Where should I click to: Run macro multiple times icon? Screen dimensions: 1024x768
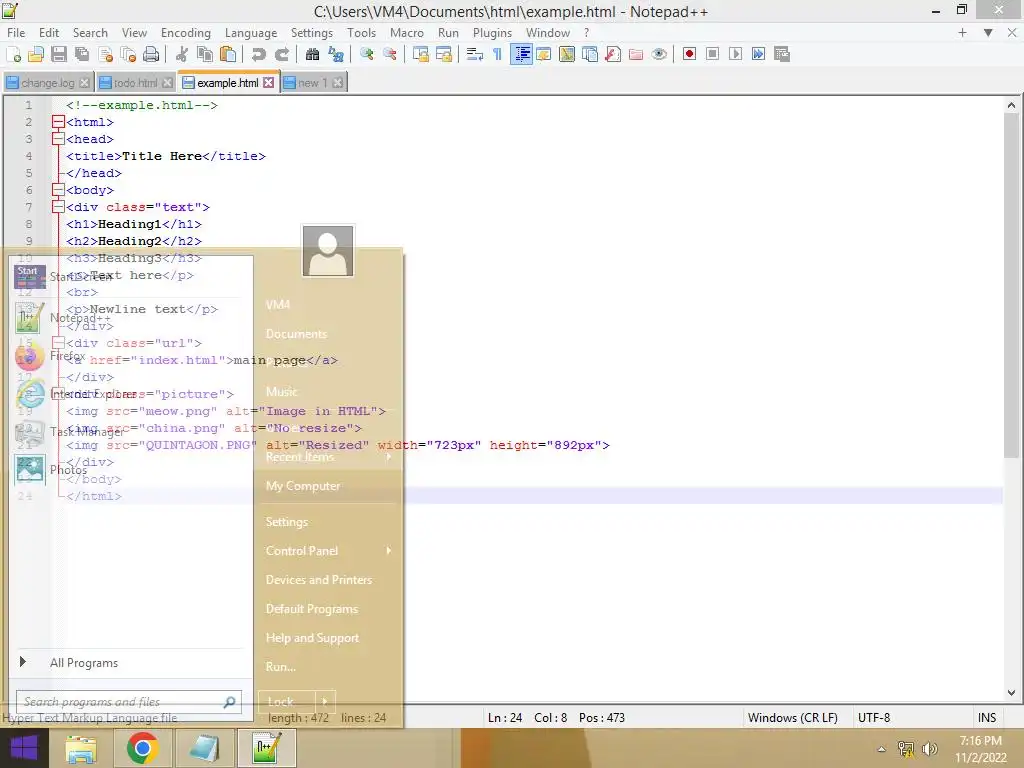pyautogui.click(x=758, y=54)
